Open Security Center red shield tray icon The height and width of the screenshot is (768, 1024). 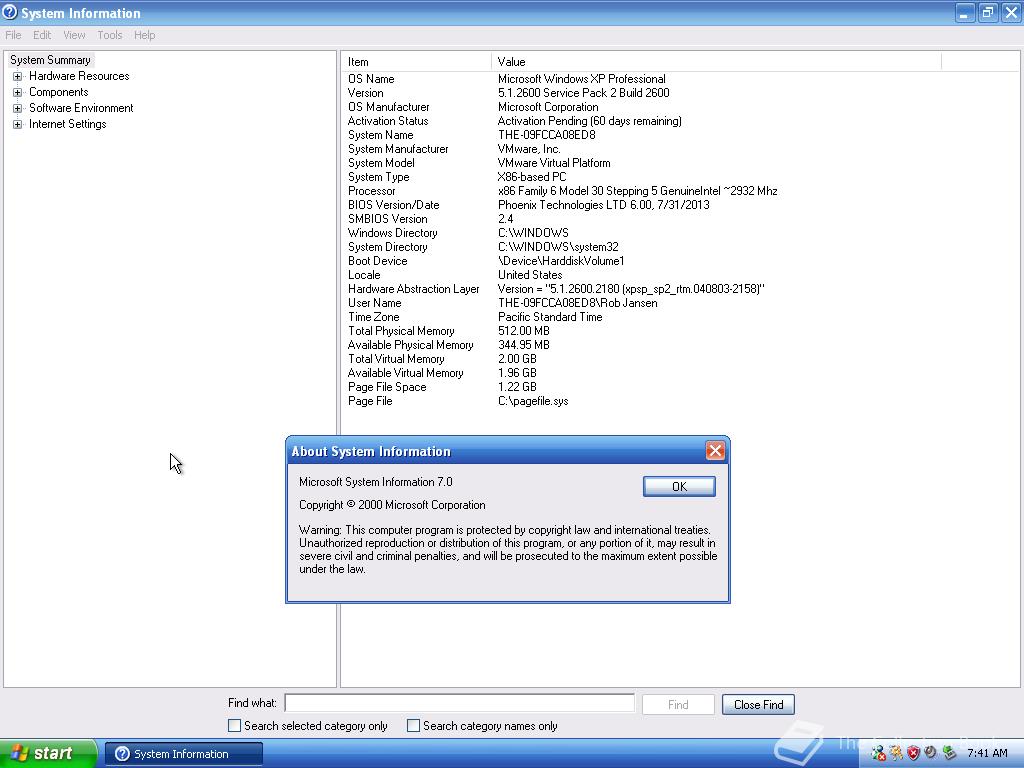coord(914,754)
